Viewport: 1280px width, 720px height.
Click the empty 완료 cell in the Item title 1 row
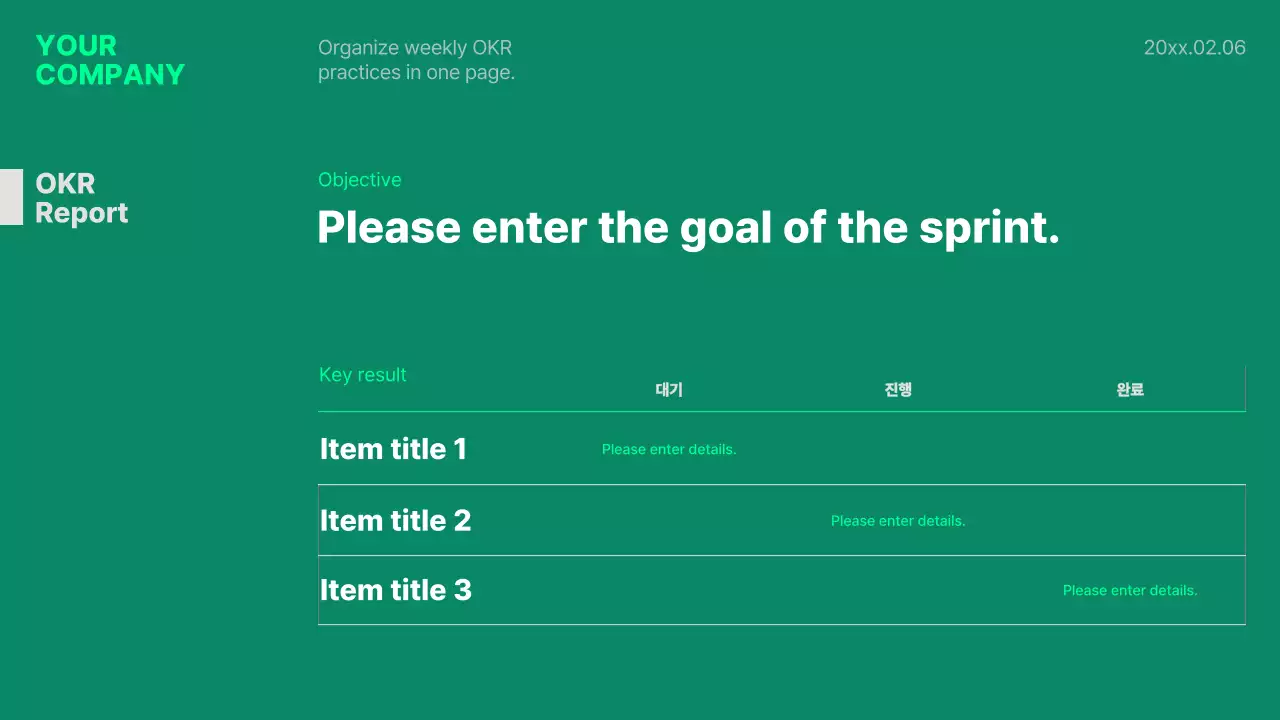pos(1130,449)
